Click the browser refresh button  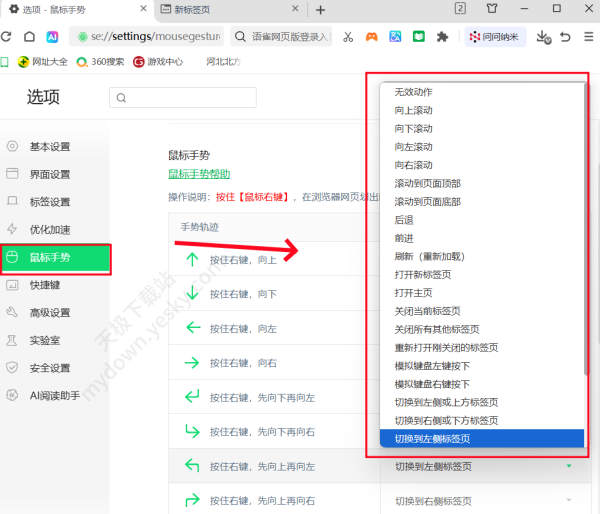point(7,37)
